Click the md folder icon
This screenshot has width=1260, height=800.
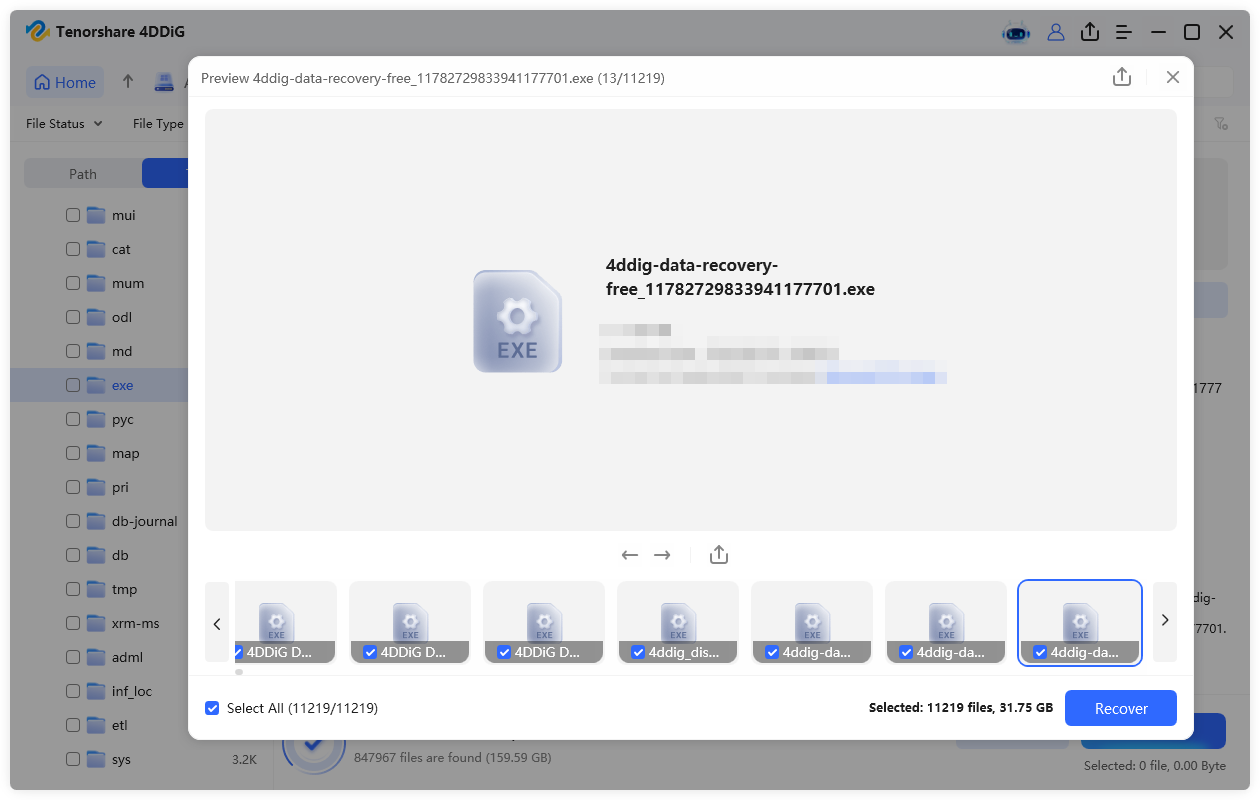click(x=96, y=351)
